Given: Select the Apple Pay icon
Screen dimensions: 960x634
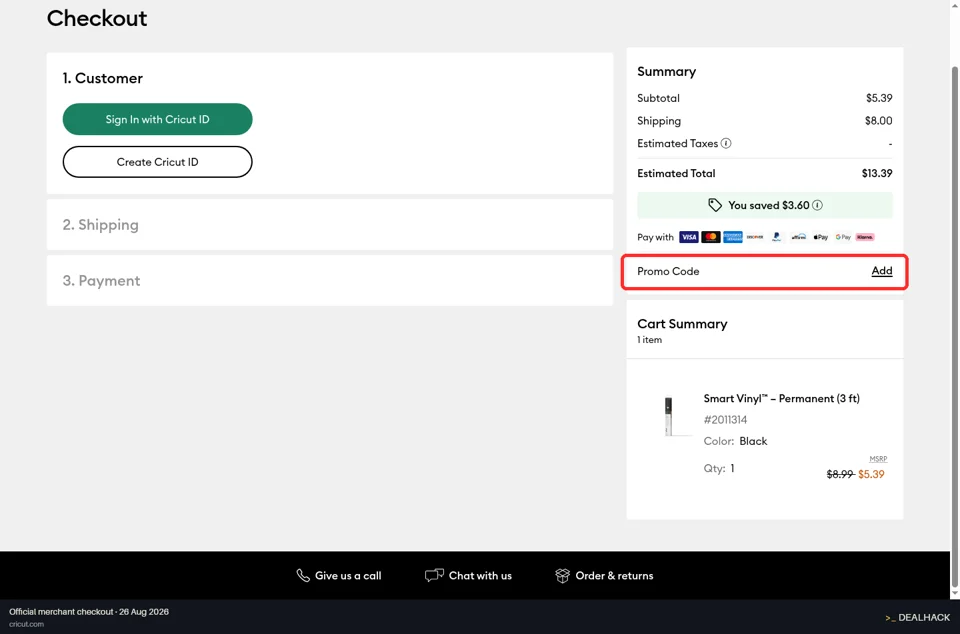Looking at the screenshot, I should (x=820, y=237).
